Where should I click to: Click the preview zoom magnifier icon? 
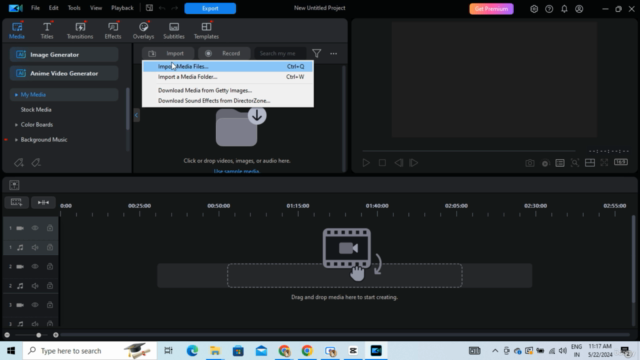click(575, 163)
